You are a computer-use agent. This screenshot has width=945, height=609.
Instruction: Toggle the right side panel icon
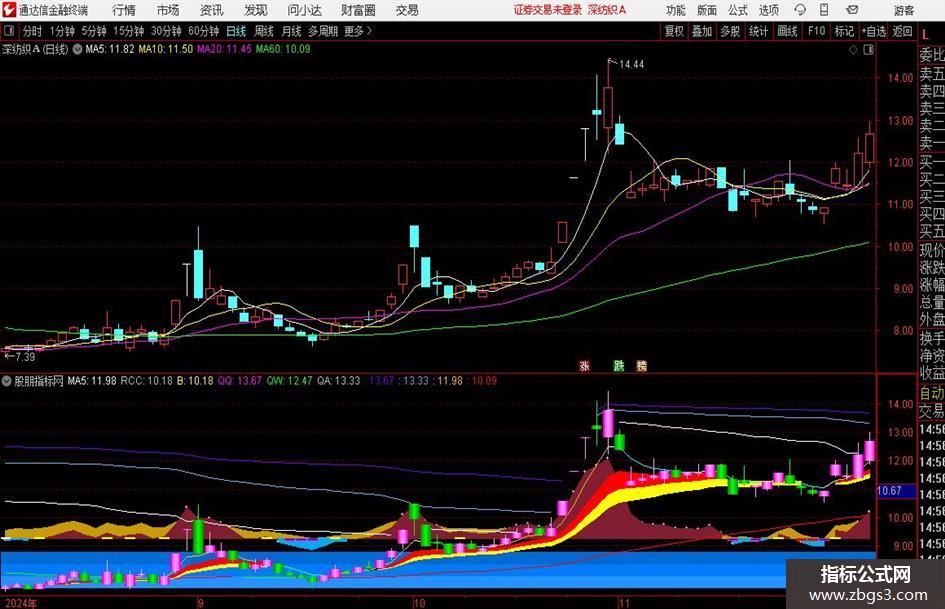(868, 50)
